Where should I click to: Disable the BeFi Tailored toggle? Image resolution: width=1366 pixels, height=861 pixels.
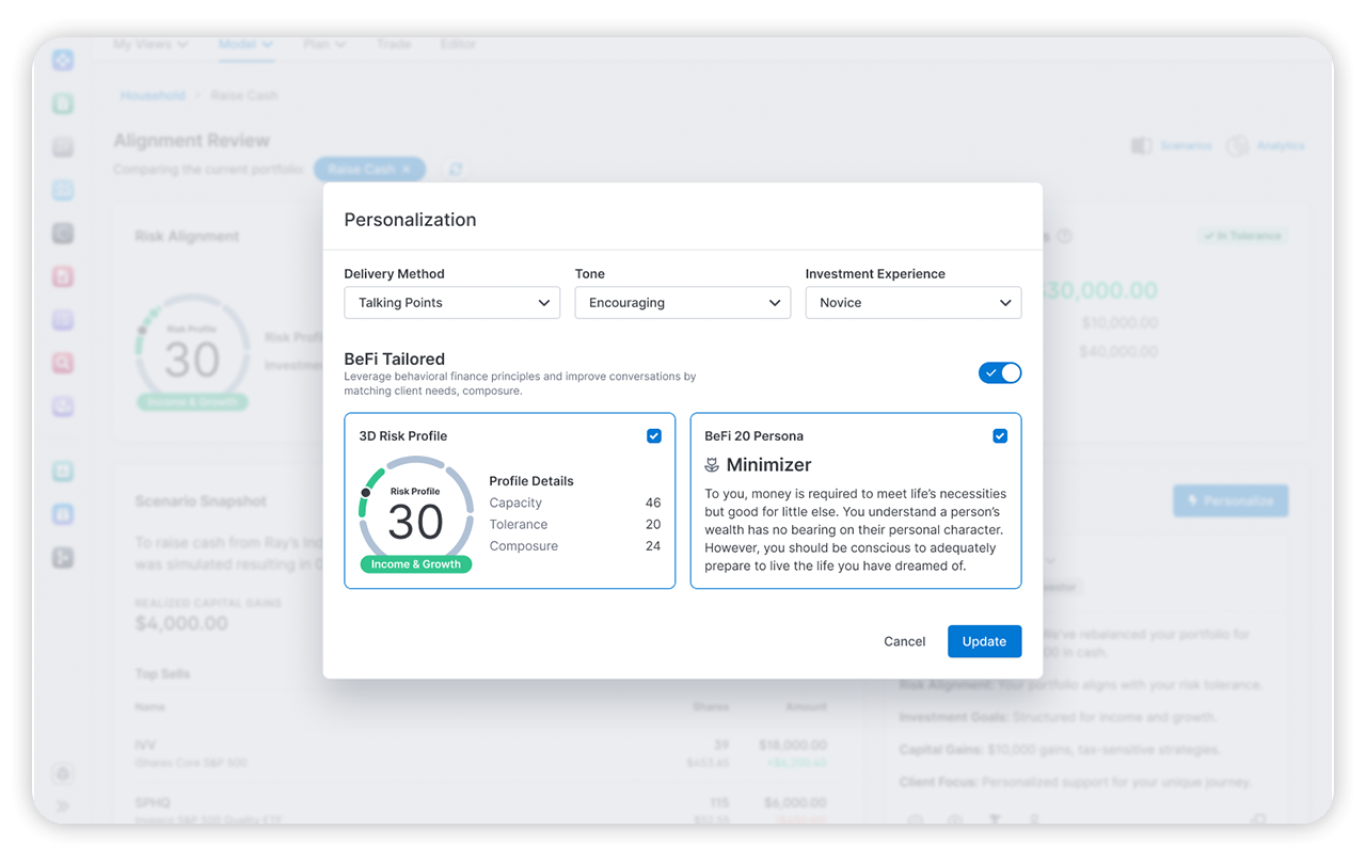[1000, 372]
